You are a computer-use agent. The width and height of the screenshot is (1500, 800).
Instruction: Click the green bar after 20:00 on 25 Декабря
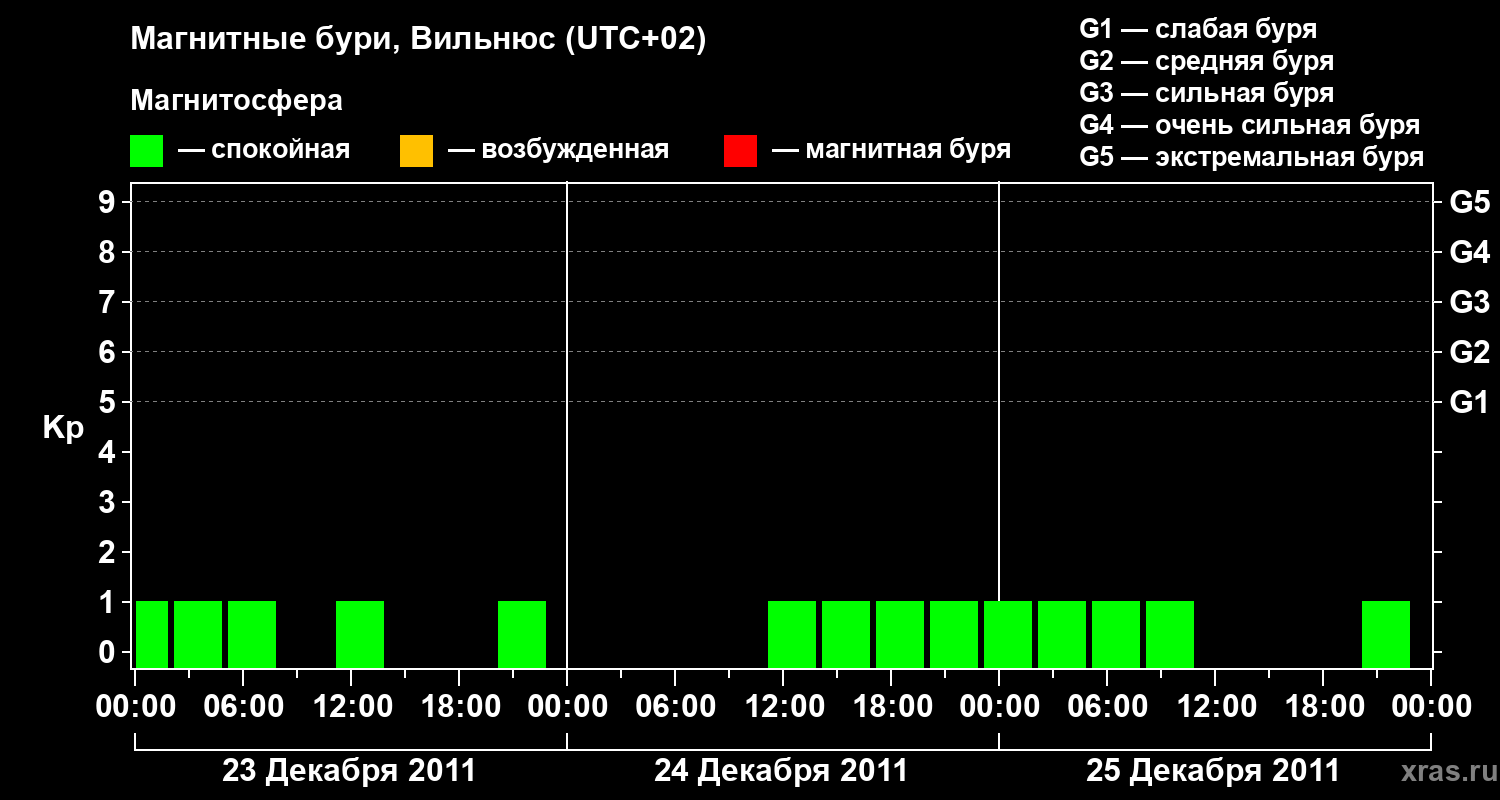click(x=1386, y=634)
